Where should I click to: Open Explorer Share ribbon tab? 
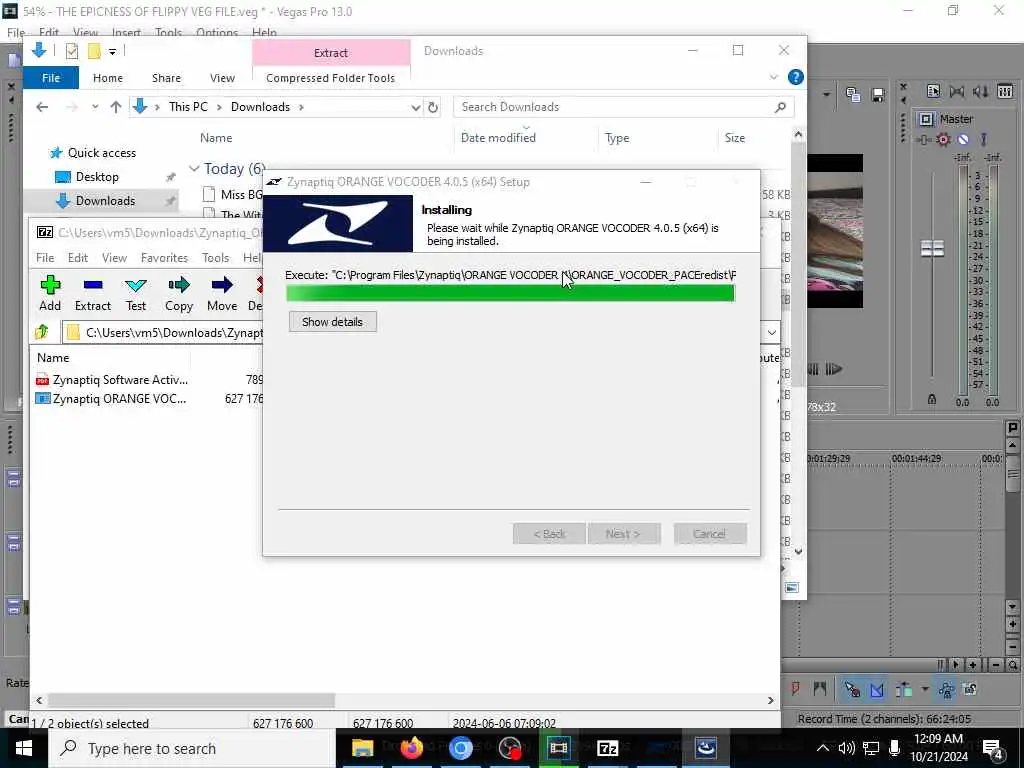[x=167, y=78]
